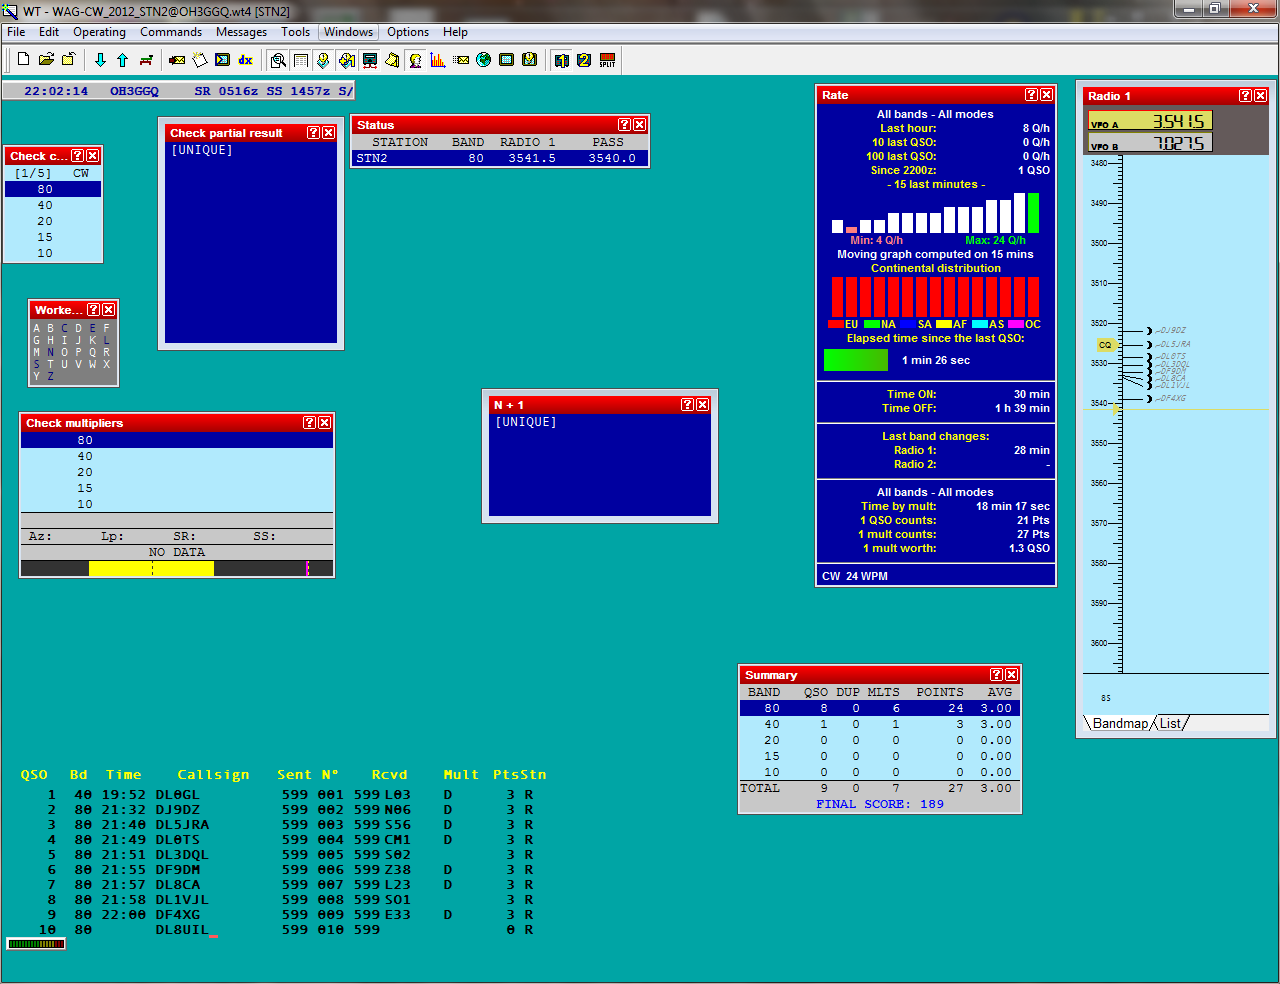The image size is (1280, 984).
Task: Close the Check partial result window
Action: tap(328, 133)
